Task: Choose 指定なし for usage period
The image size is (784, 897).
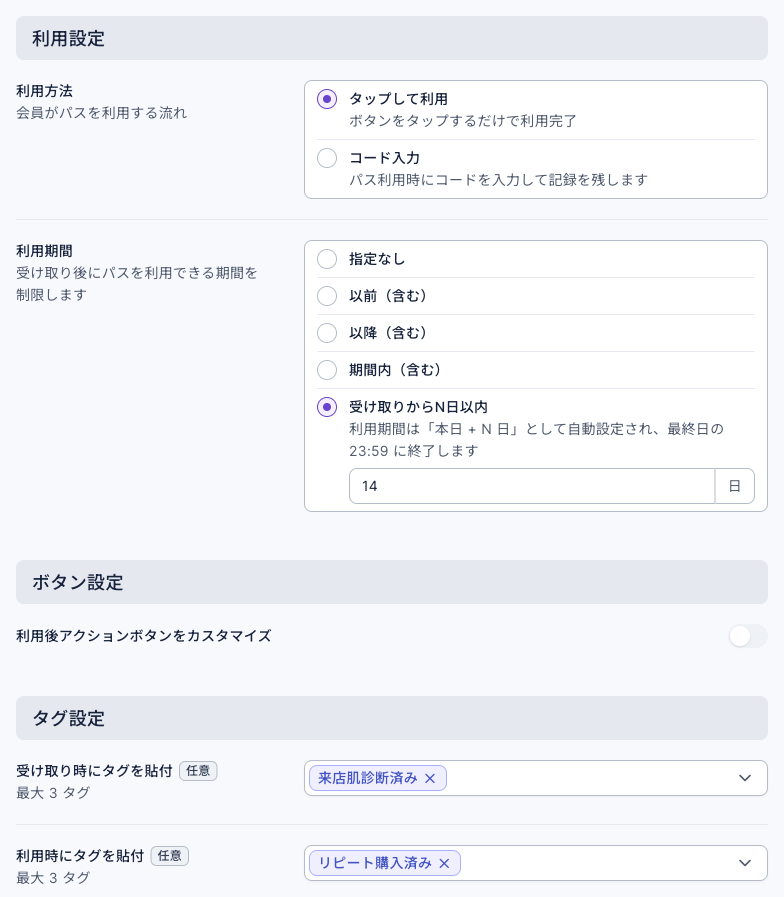Action: coord(327,259)
